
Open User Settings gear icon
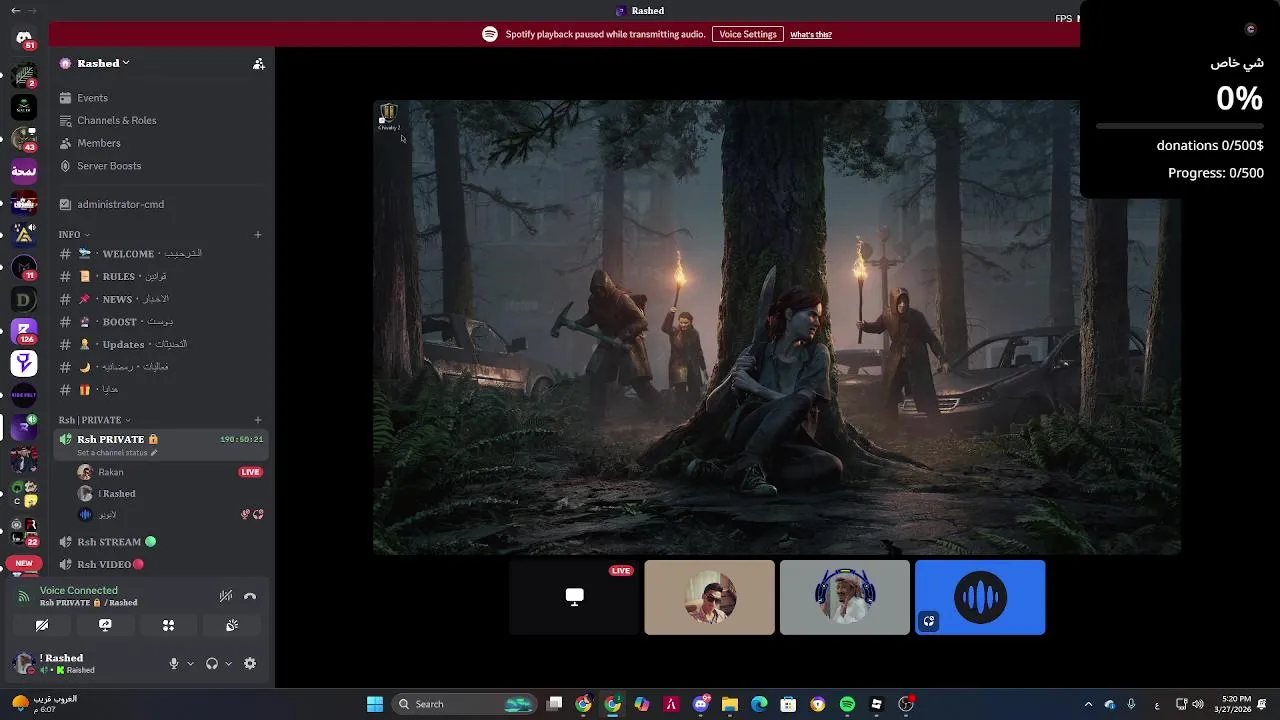pos(250,663)
